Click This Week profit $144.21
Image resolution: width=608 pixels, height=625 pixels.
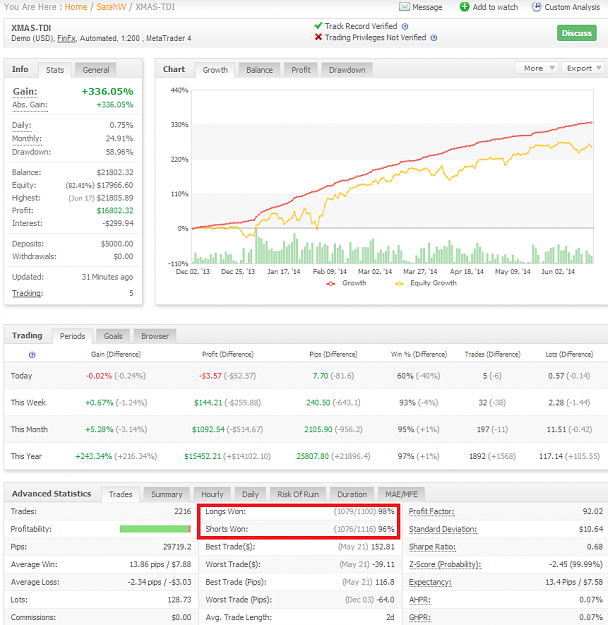[x=208, y=403]
